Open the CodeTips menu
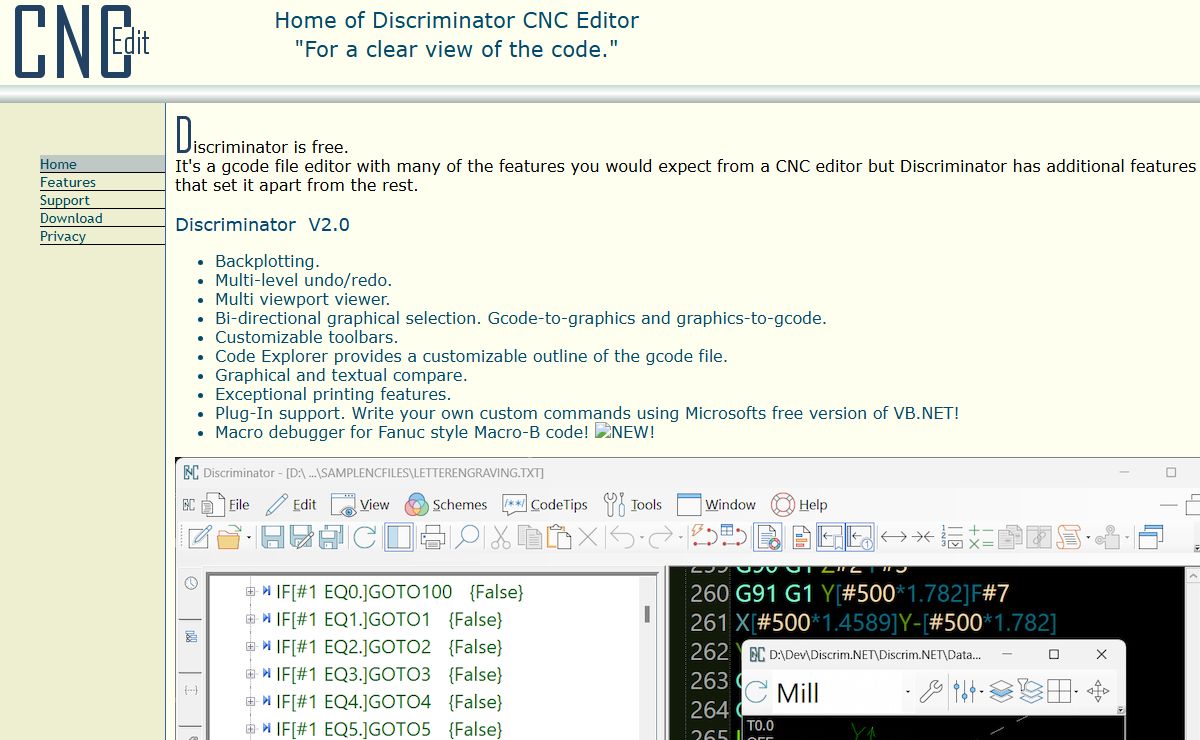Viewport: 1200px width, 740px height. pyautogui.click(x=545, y=504)
